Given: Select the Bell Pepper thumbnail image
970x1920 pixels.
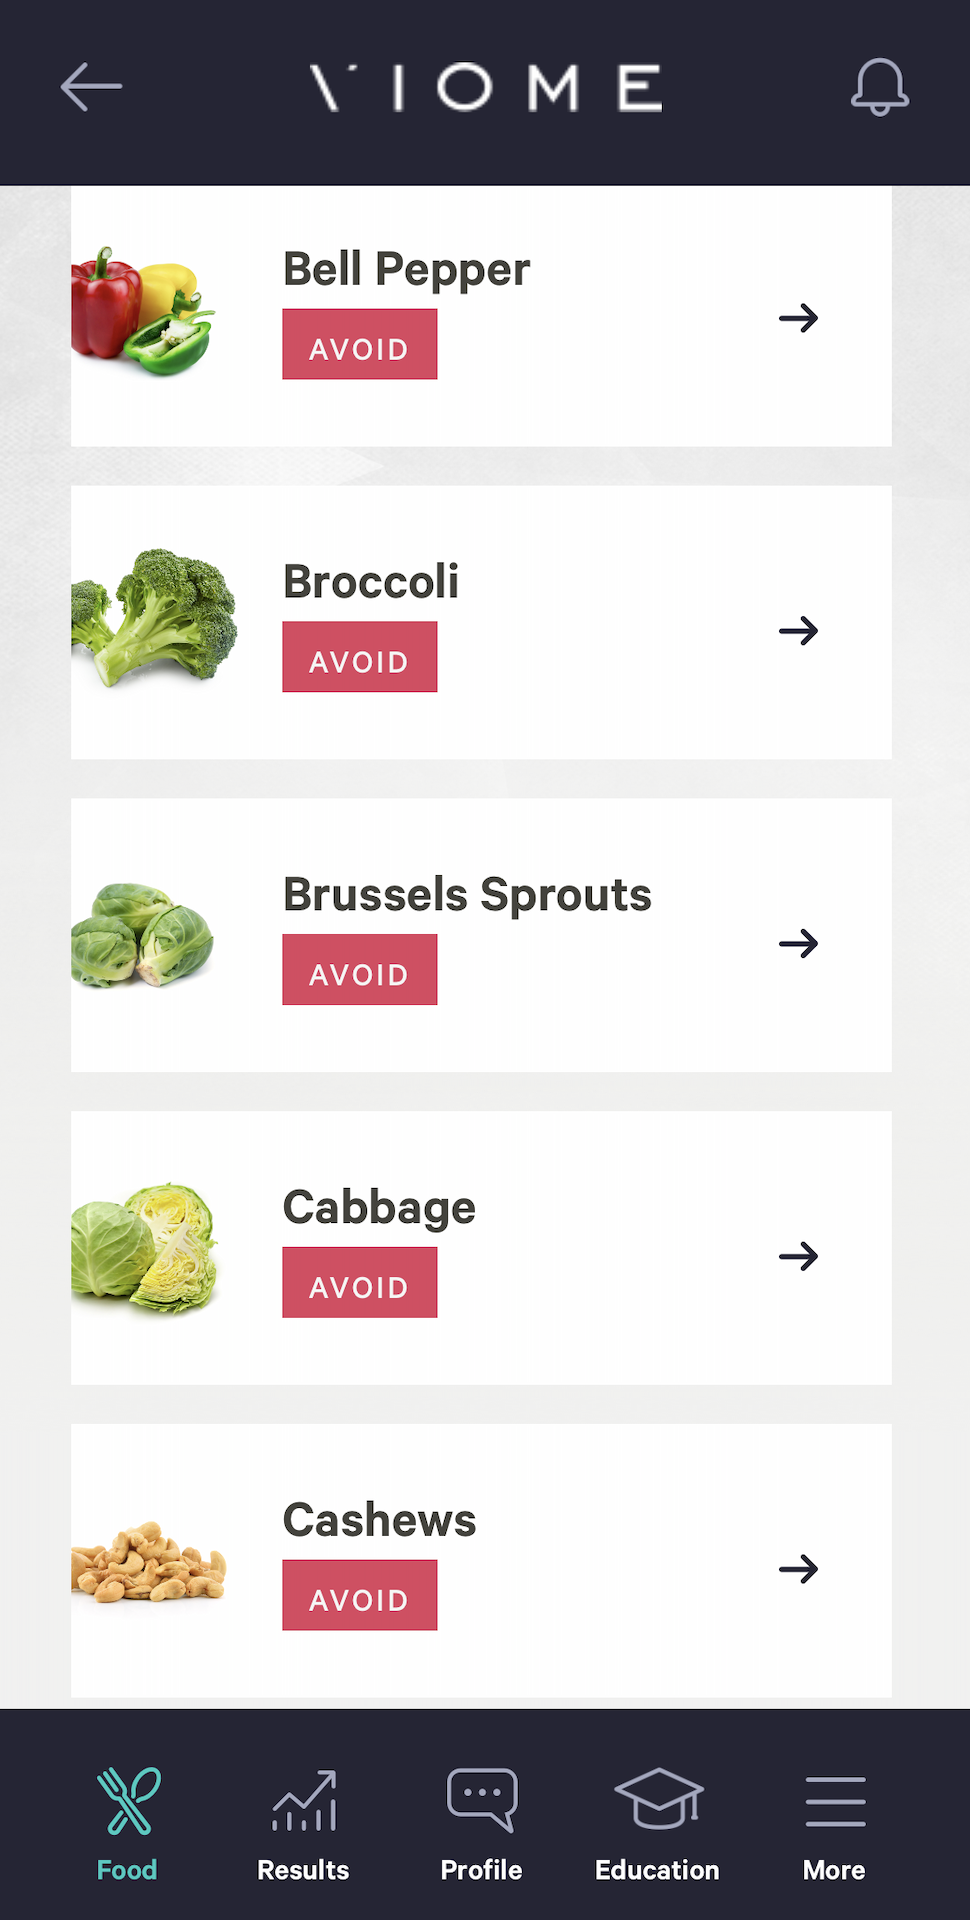Looking at the screenshot, I should [x=143, y=312].
